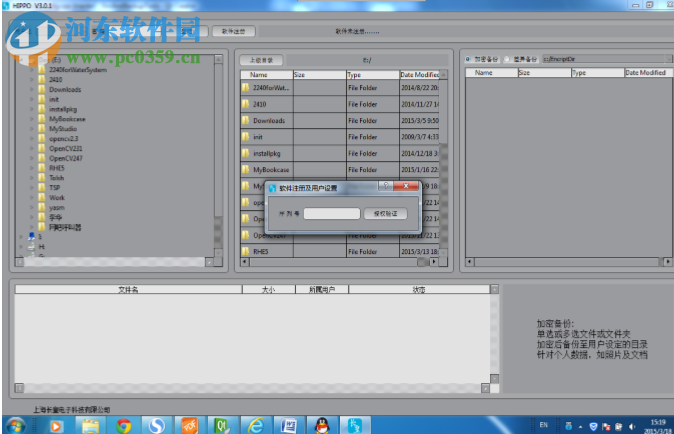674x434 pixels.
Task: Click the 上级目录 parent directory button
Action: coord(262,60)
